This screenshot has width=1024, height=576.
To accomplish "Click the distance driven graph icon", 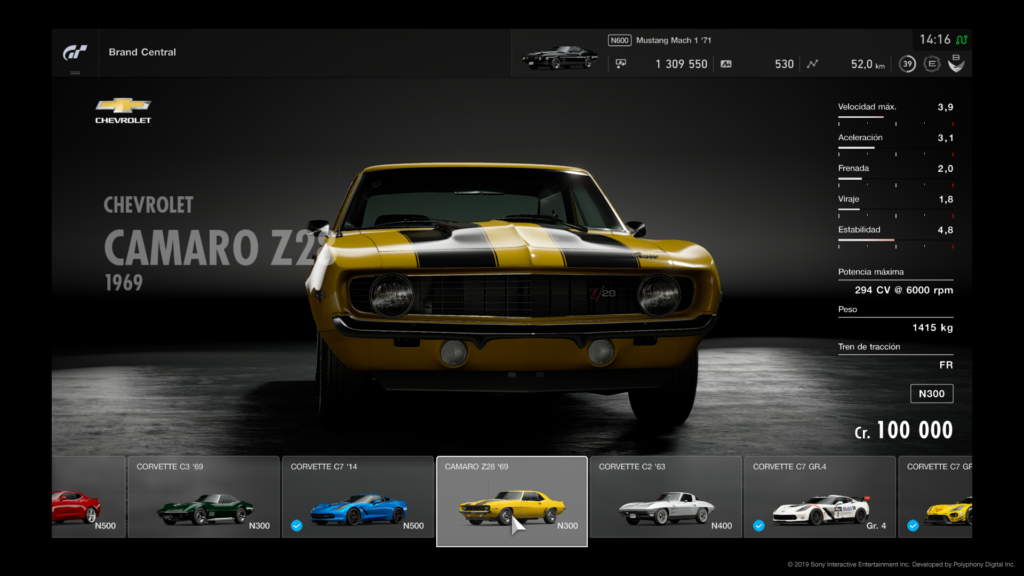I will 812,64.
